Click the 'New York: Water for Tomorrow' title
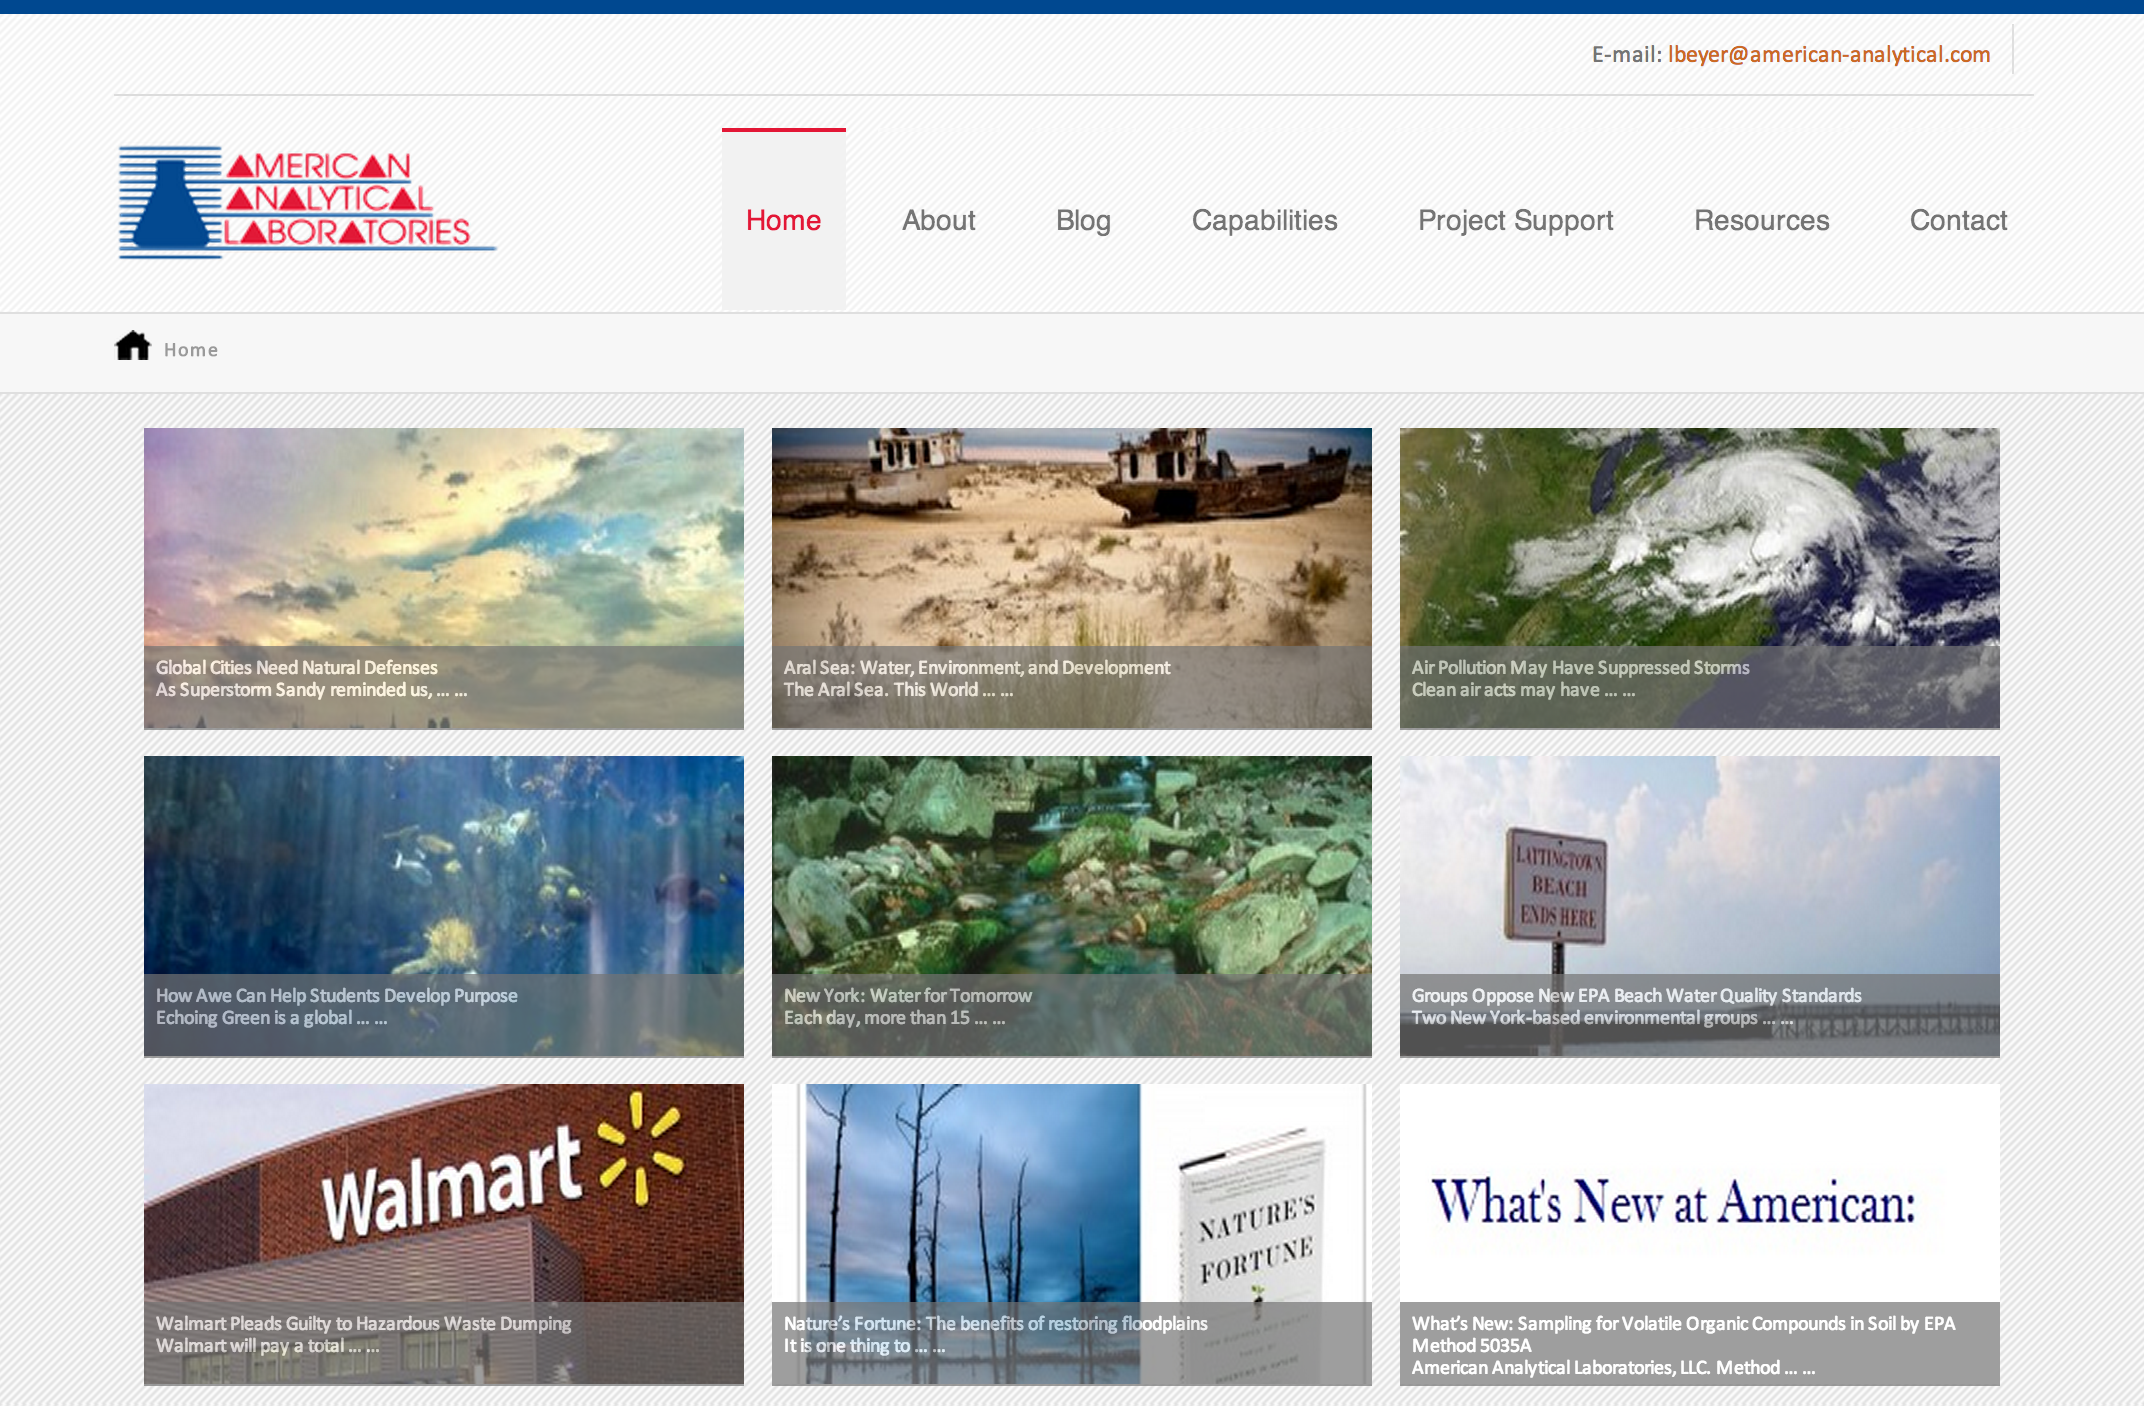The image size is (2144, 1406). pos(908,995)
